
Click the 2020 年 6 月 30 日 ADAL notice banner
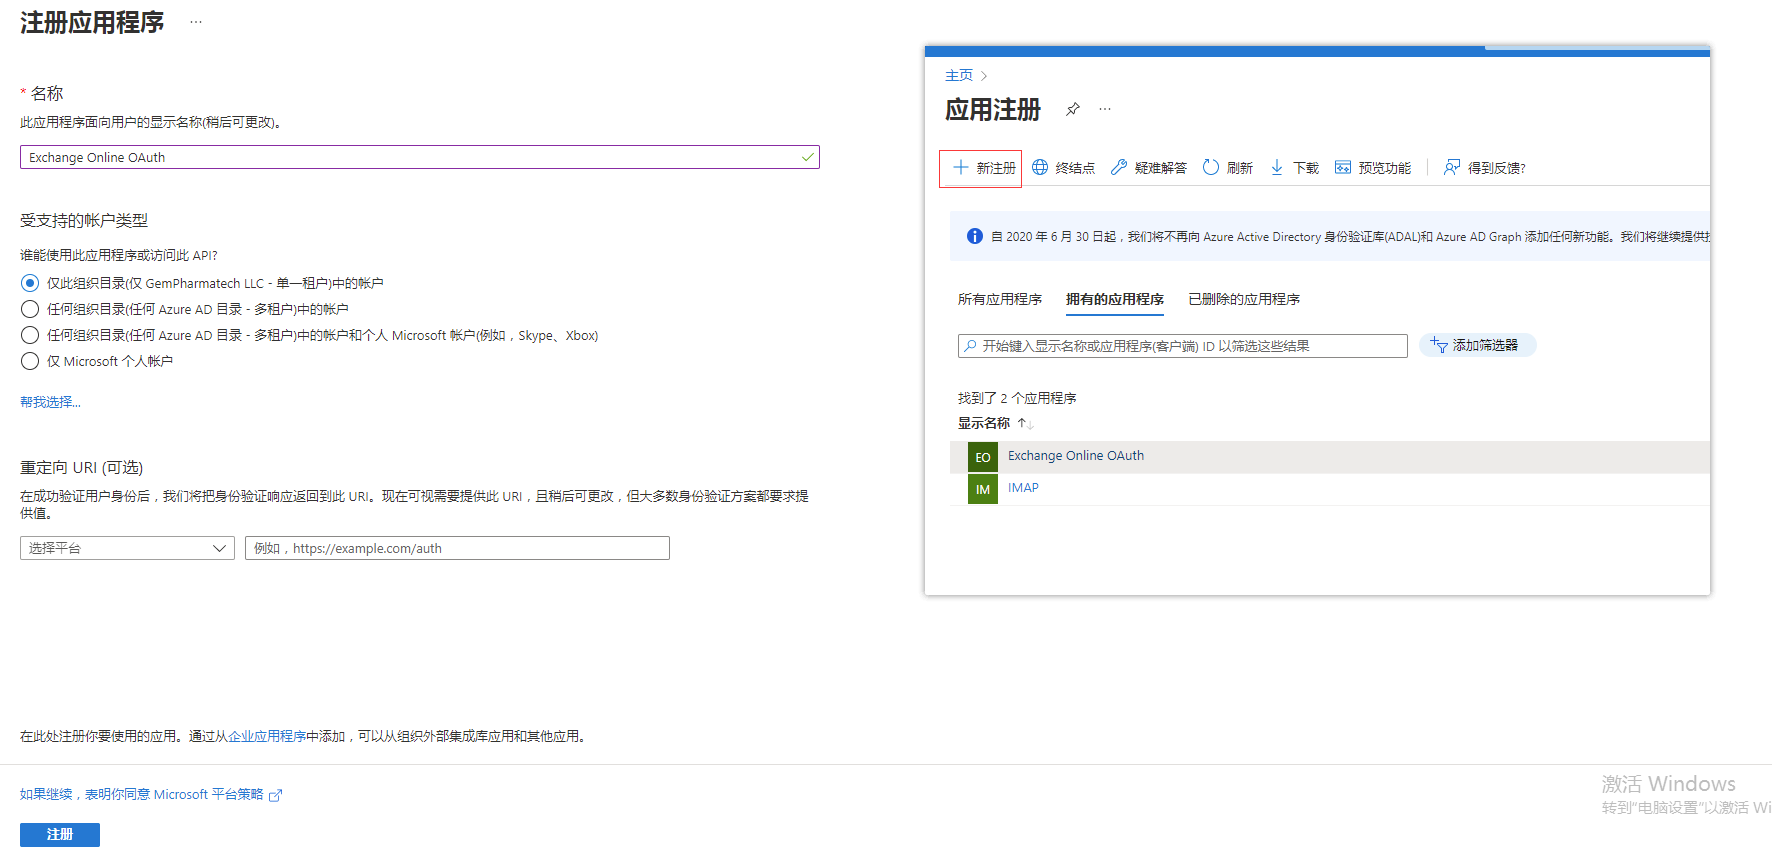1330,236
